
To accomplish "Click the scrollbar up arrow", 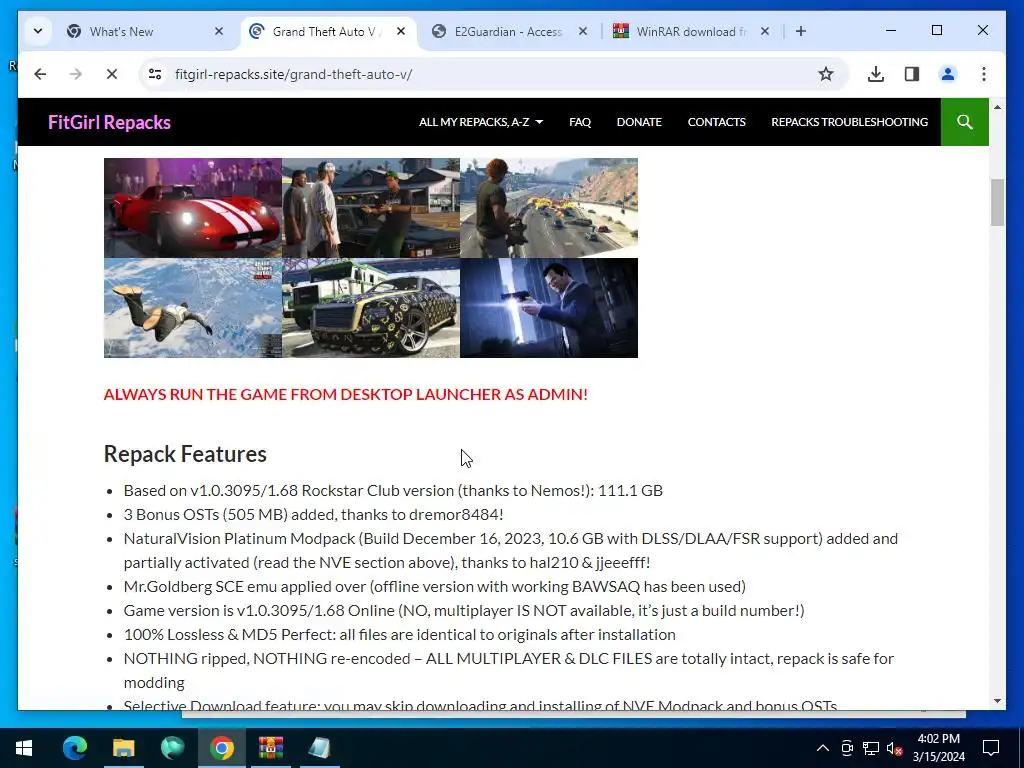I will click(x=997, y=106).
